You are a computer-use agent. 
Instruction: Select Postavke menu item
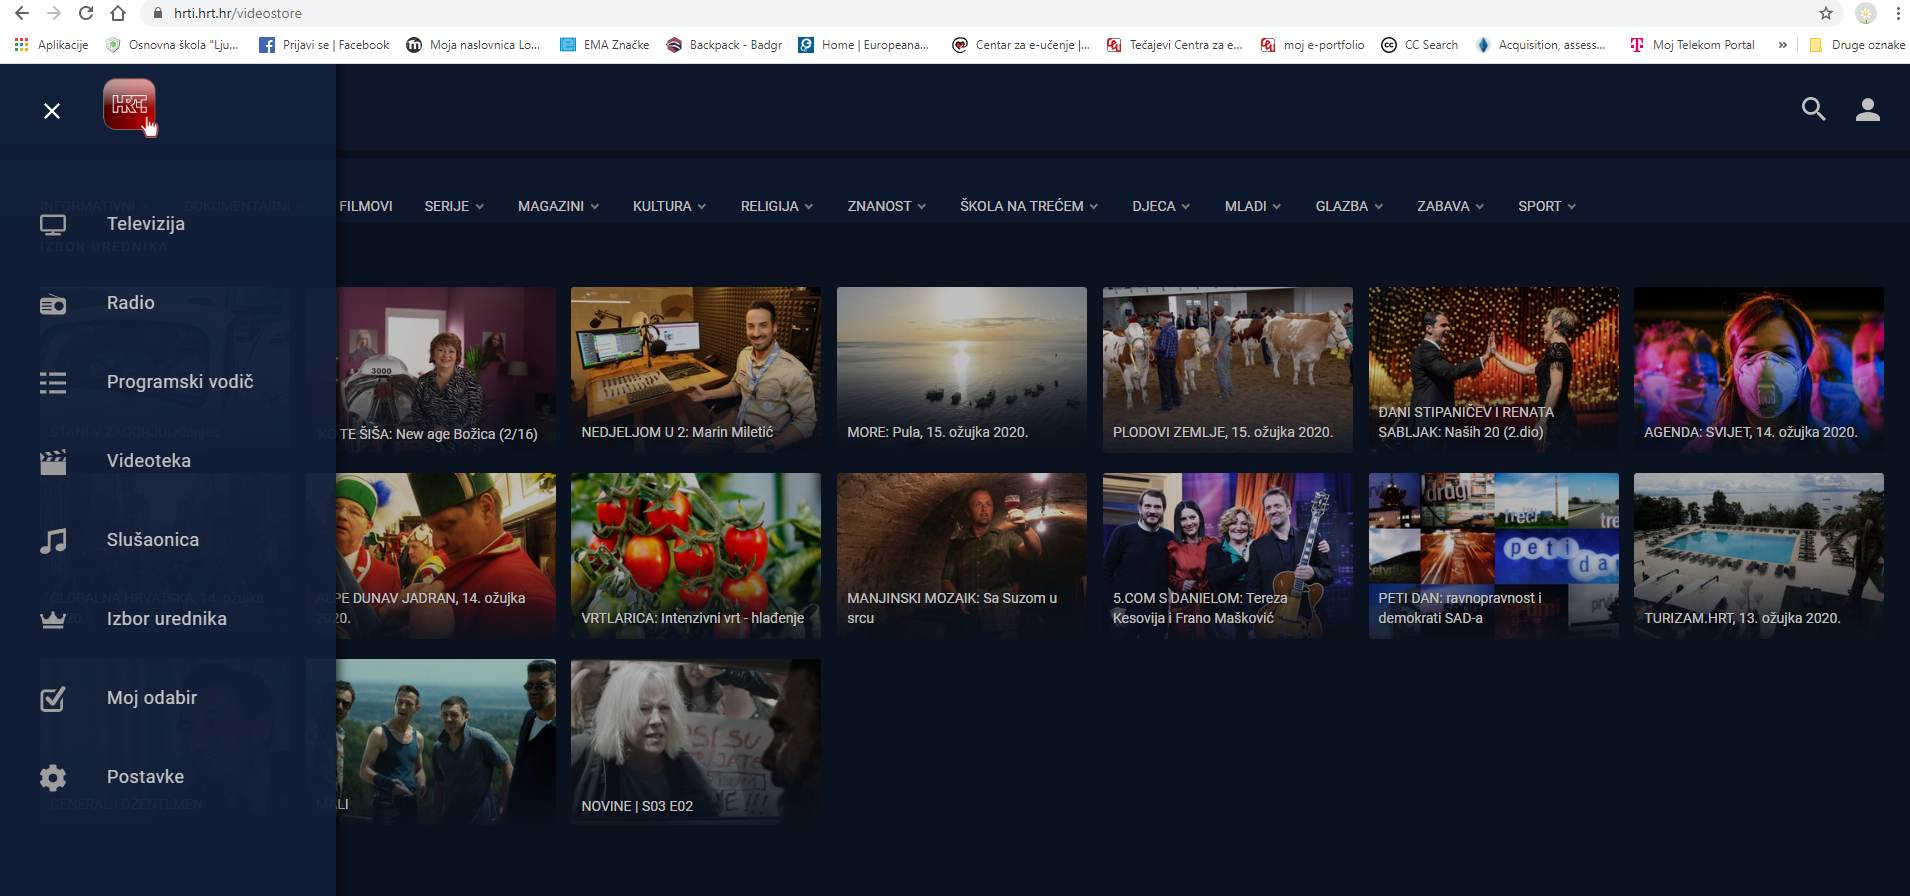[x=146, y=777]
